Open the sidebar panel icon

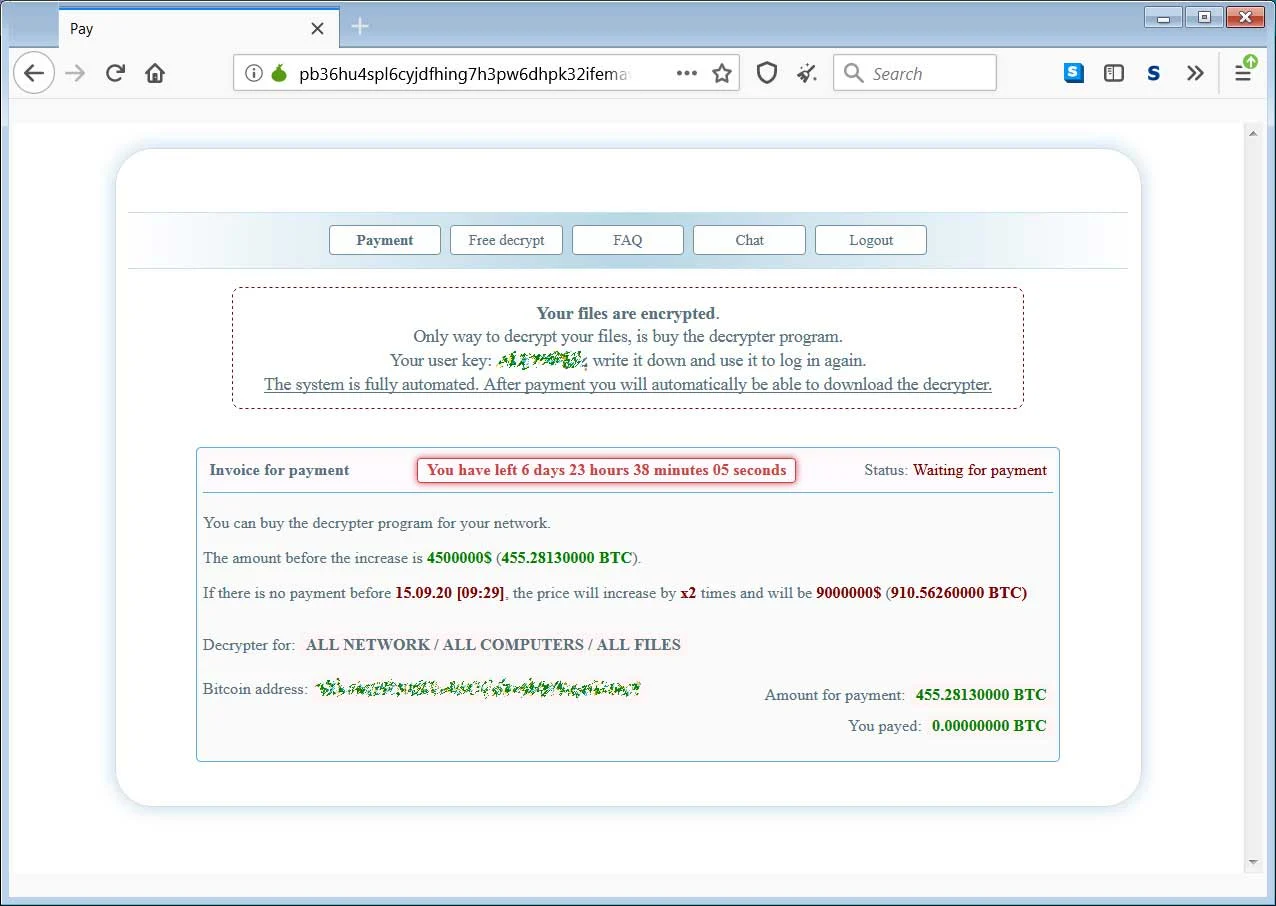1114,73
